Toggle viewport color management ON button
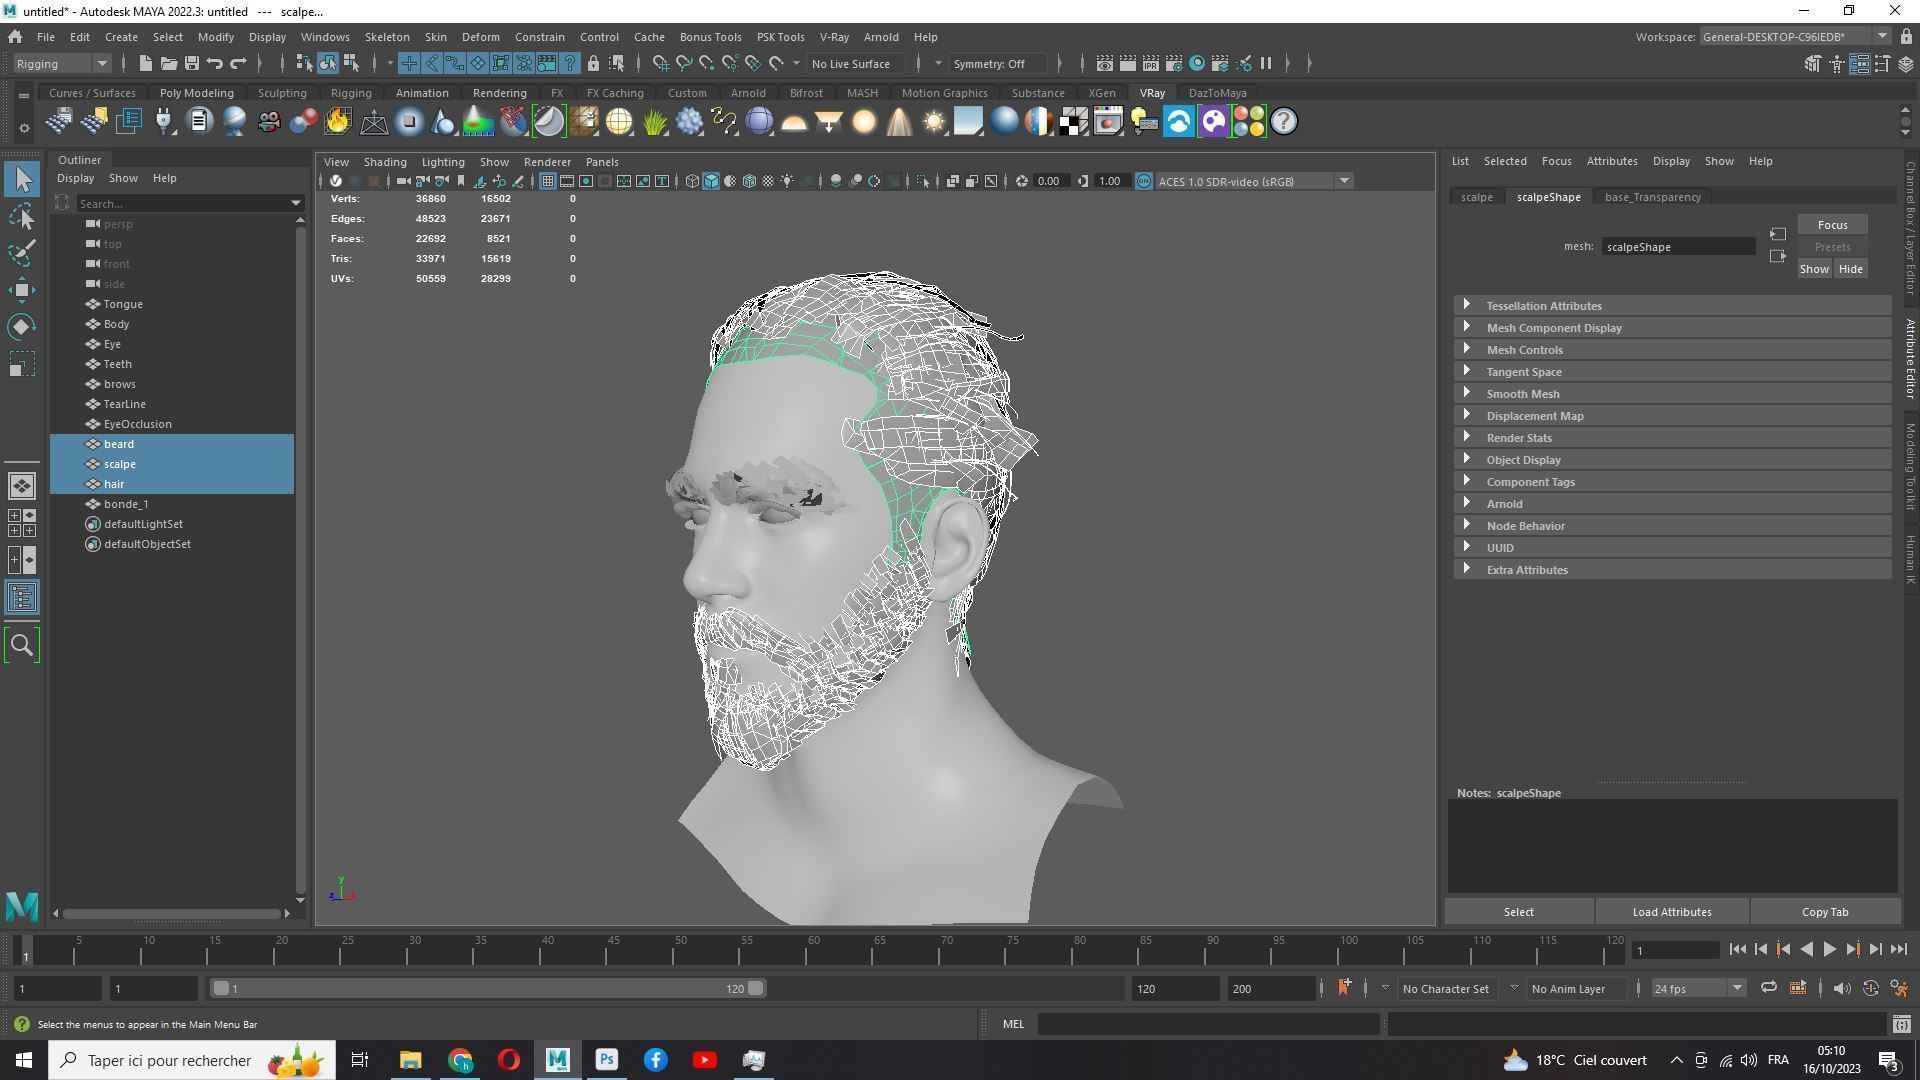 1144,181
